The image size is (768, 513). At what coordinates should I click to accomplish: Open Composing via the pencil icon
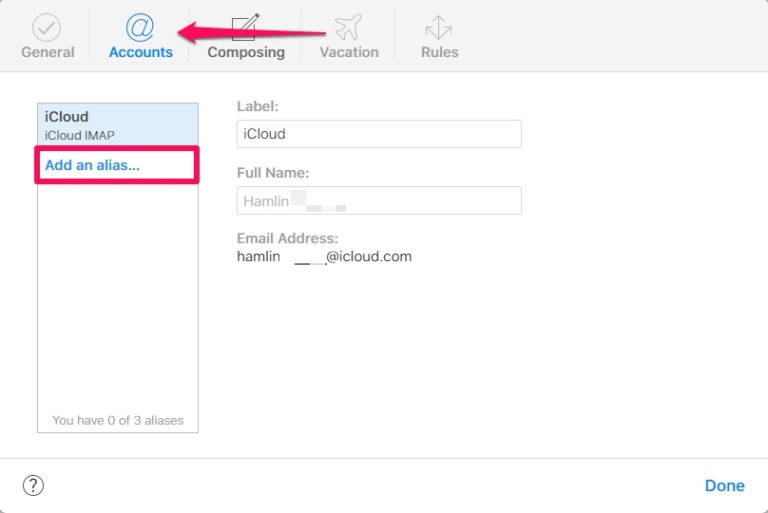click(x=245, y=27)
